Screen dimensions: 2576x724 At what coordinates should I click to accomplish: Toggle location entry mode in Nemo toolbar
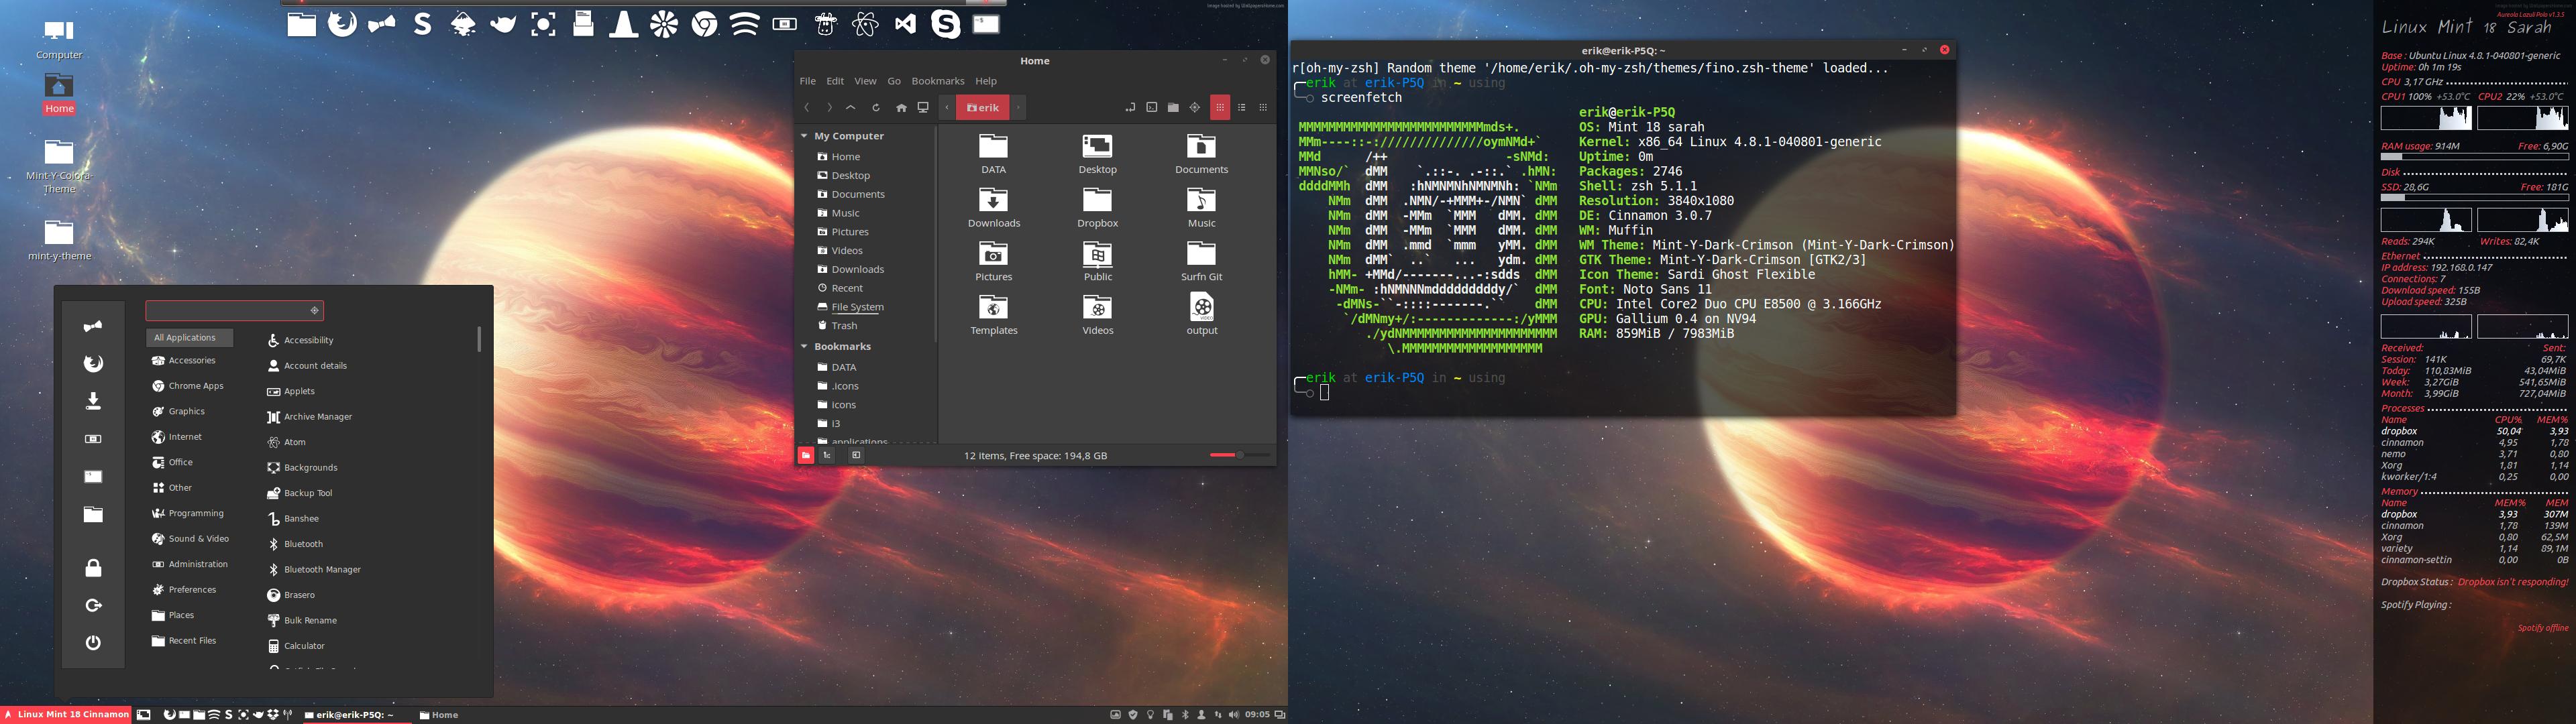tap(1130, 108)
